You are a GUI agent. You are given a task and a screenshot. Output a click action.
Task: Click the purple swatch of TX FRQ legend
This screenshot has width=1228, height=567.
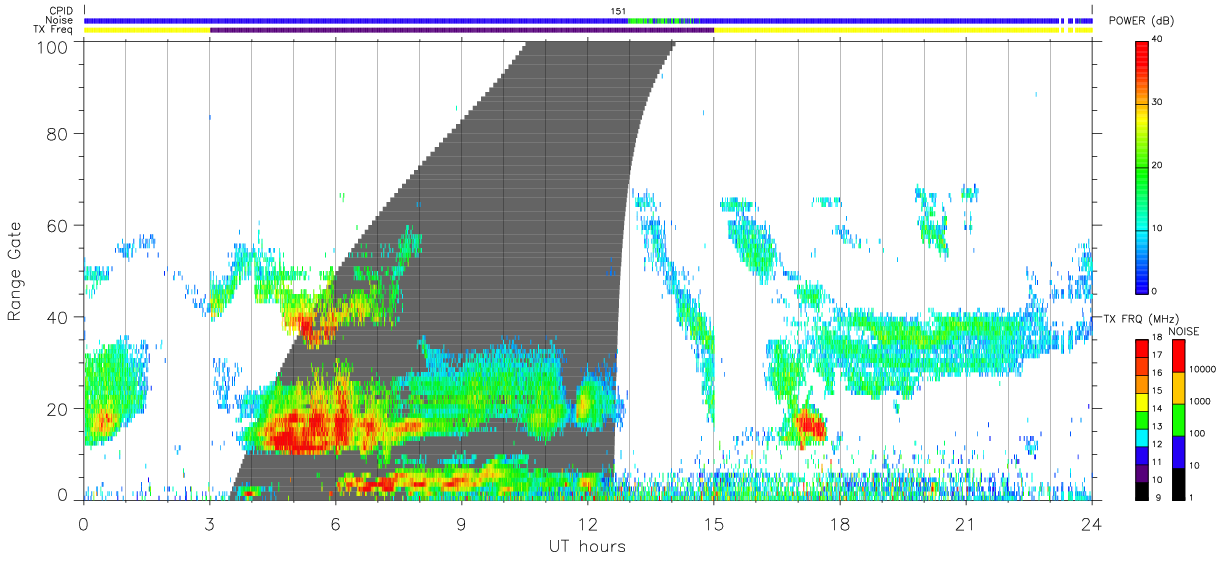(x=1142, y=473)
